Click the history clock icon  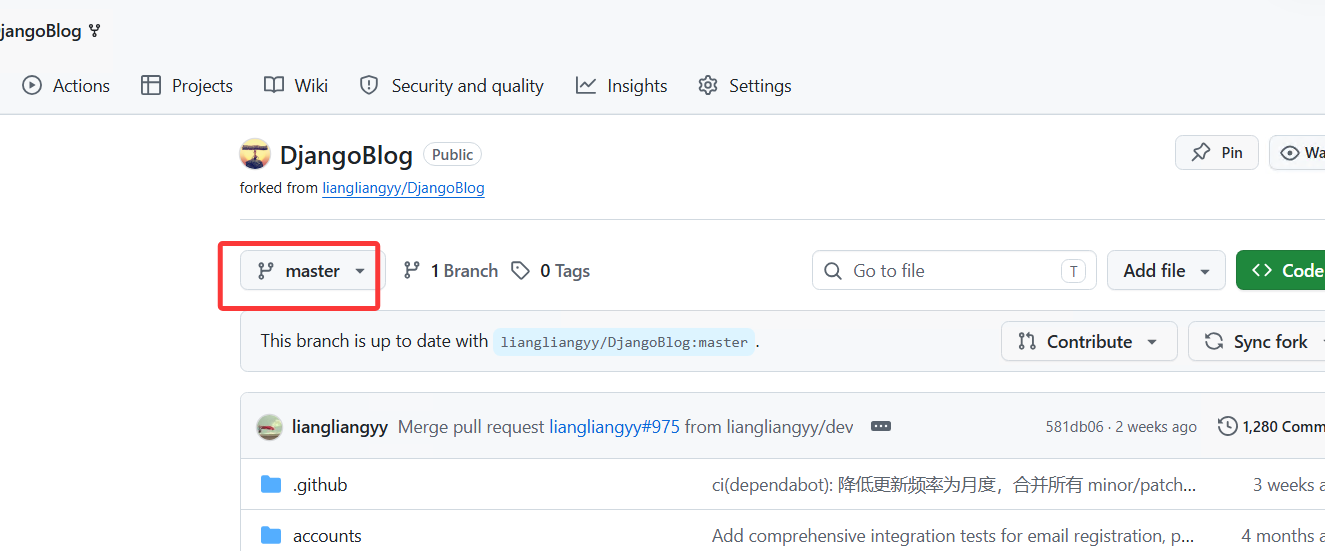click(1228, 427)
